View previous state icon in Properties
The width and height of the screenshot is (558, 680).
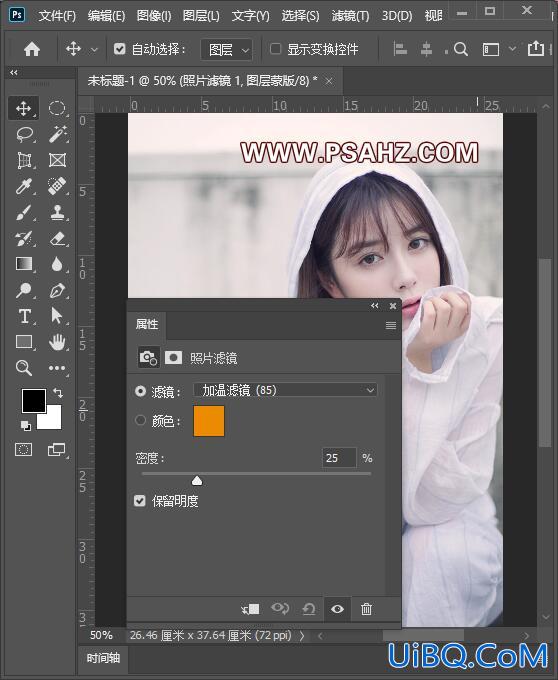280,609
